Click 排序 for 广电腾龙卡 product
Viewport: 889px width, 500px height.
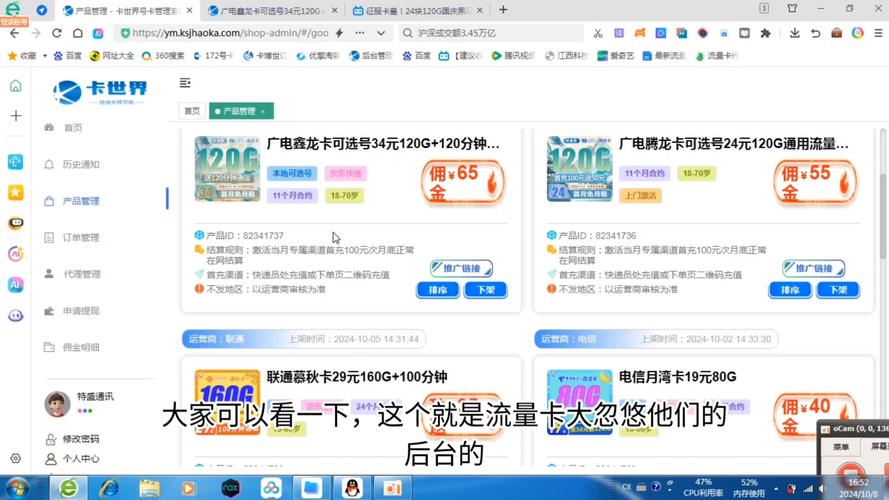coord(790,290)
